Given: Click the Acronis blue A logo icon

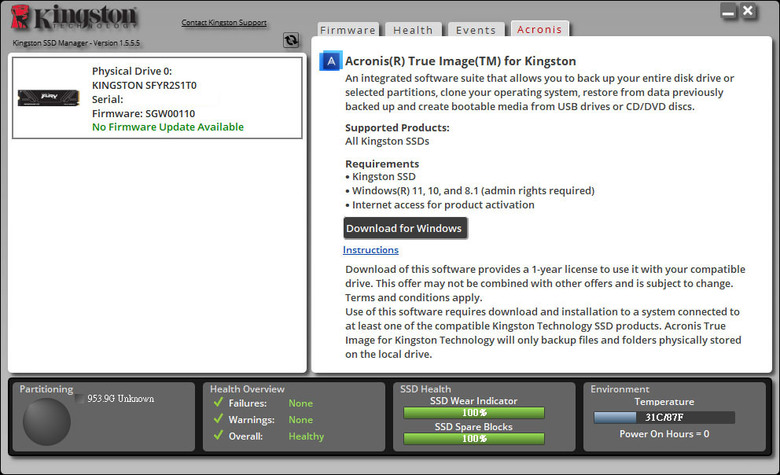Looking at the screenshot, I should [331, 61].
